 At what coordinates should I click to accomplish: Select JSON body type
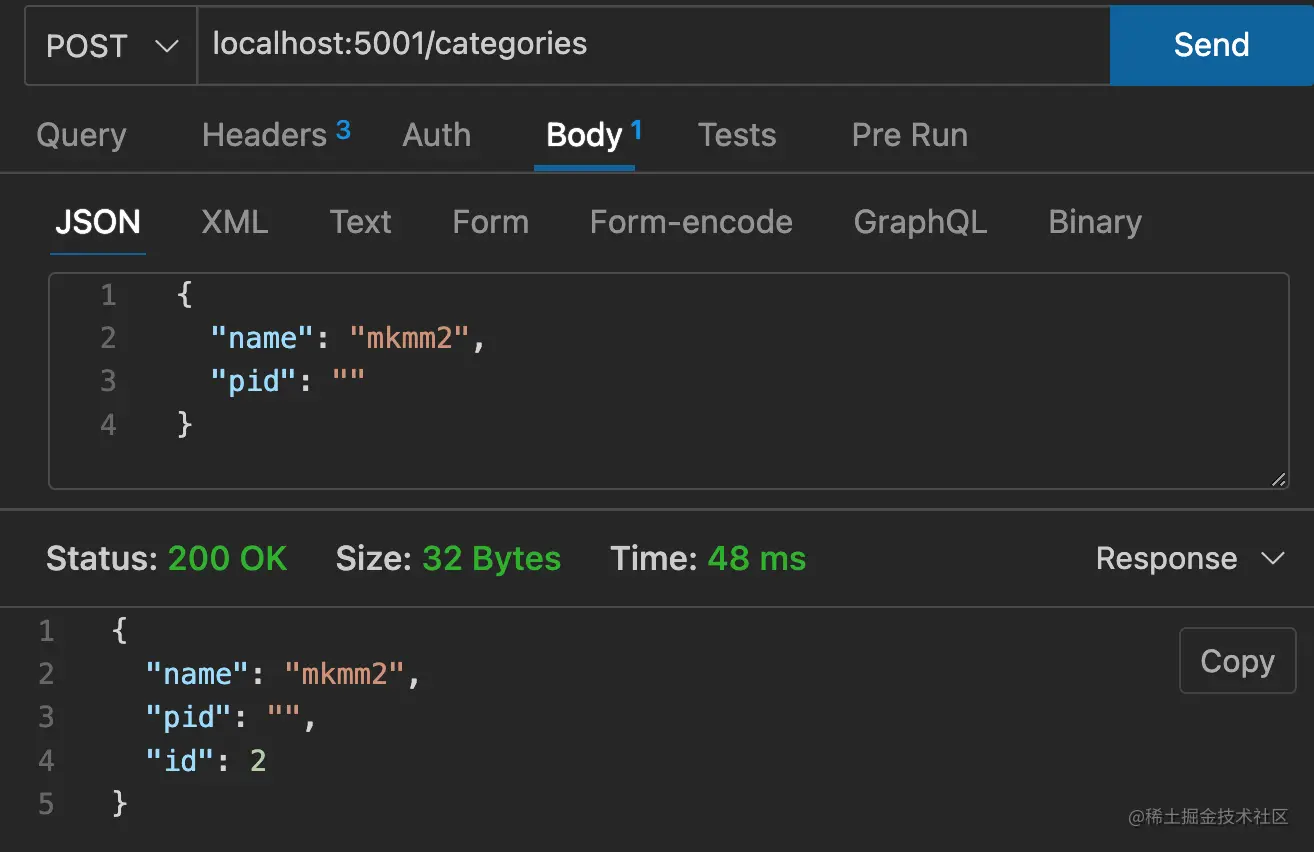(97, 222)
